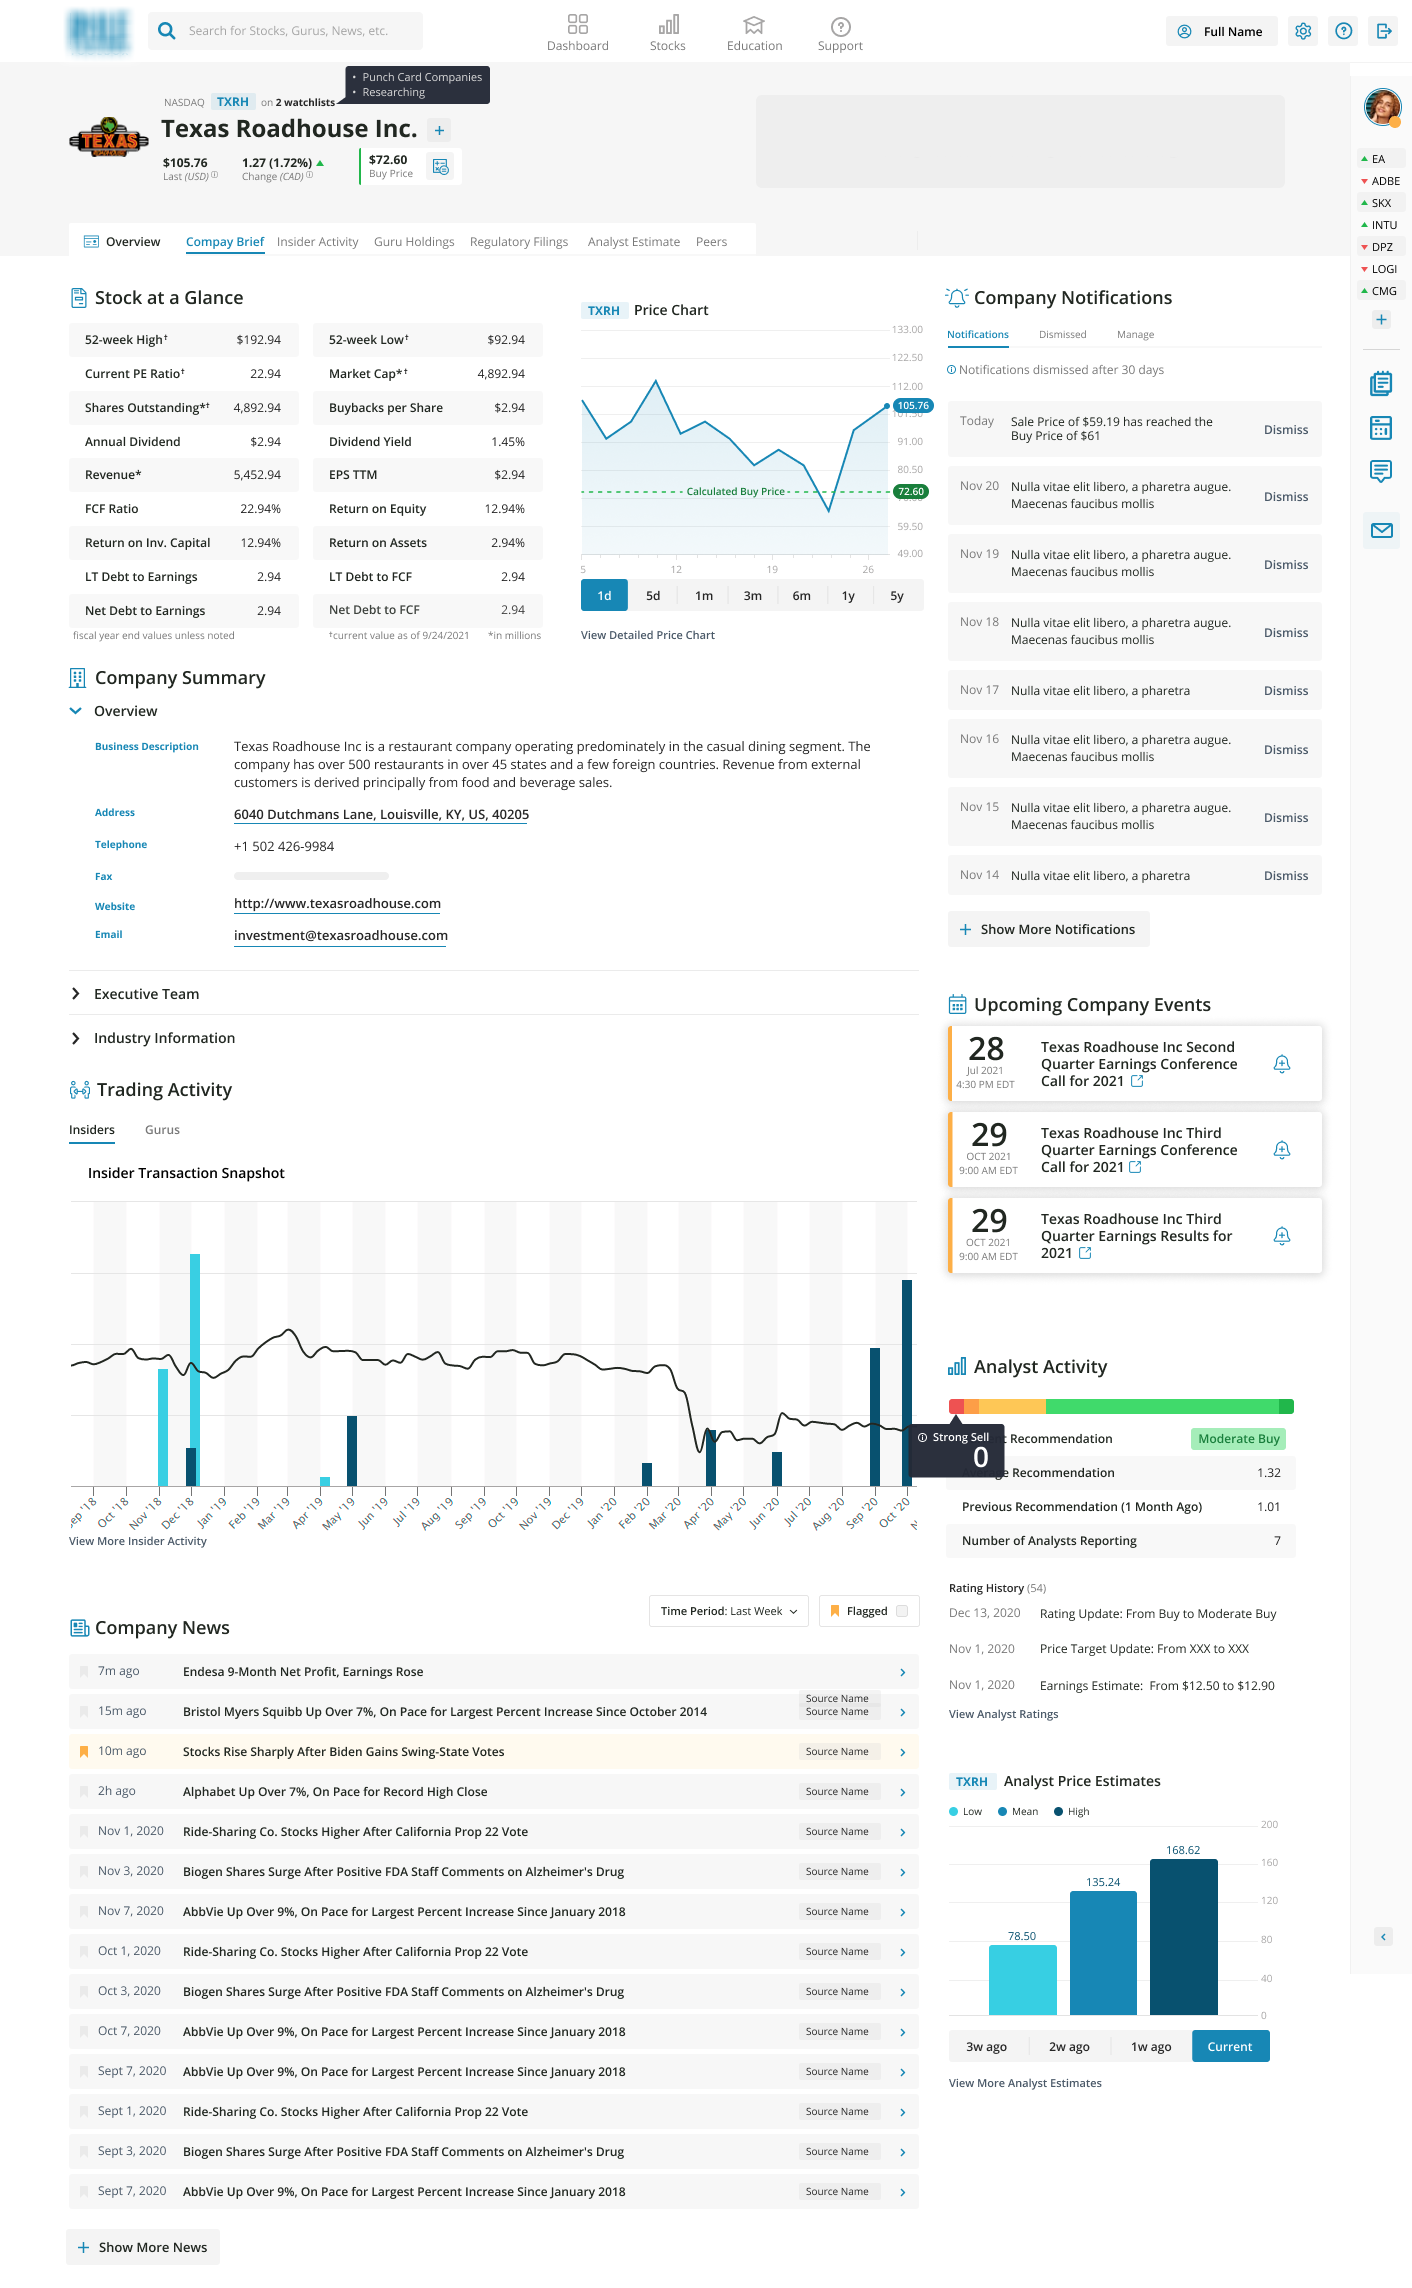Unflag the Stocks Rise Sharply After Biden news
The image size is (1412, 2288).
(x=84, y=1752)
